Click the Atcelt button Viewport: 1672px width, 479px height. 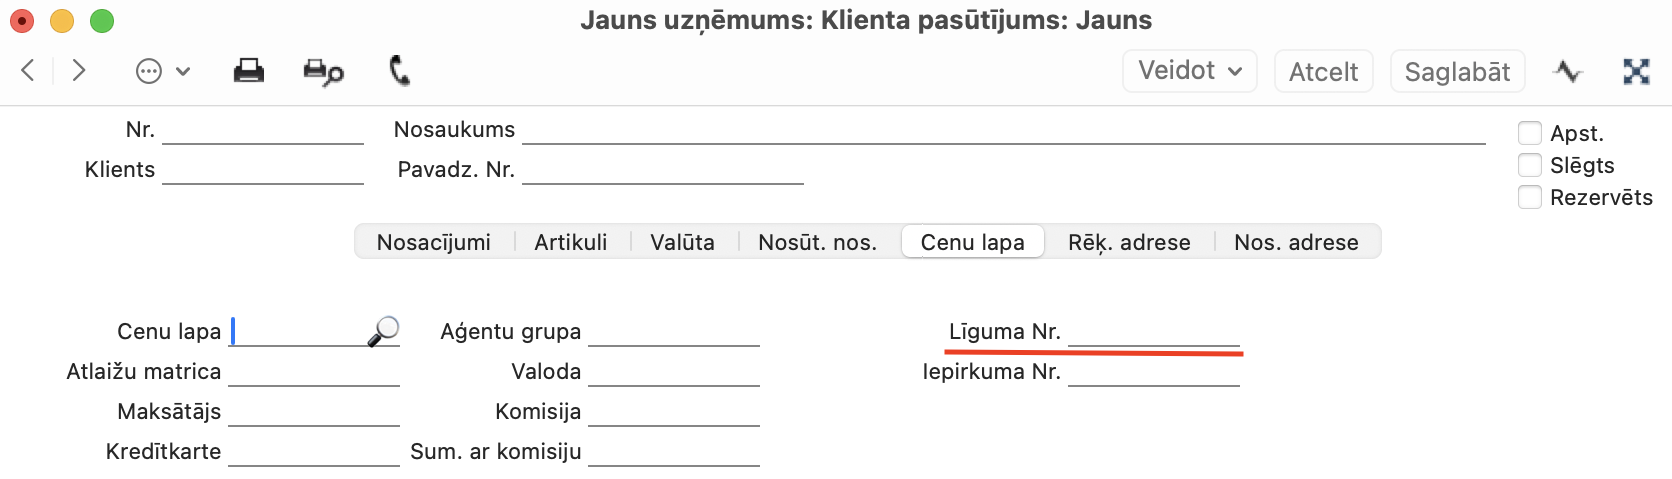click(x=1324, y=71)
